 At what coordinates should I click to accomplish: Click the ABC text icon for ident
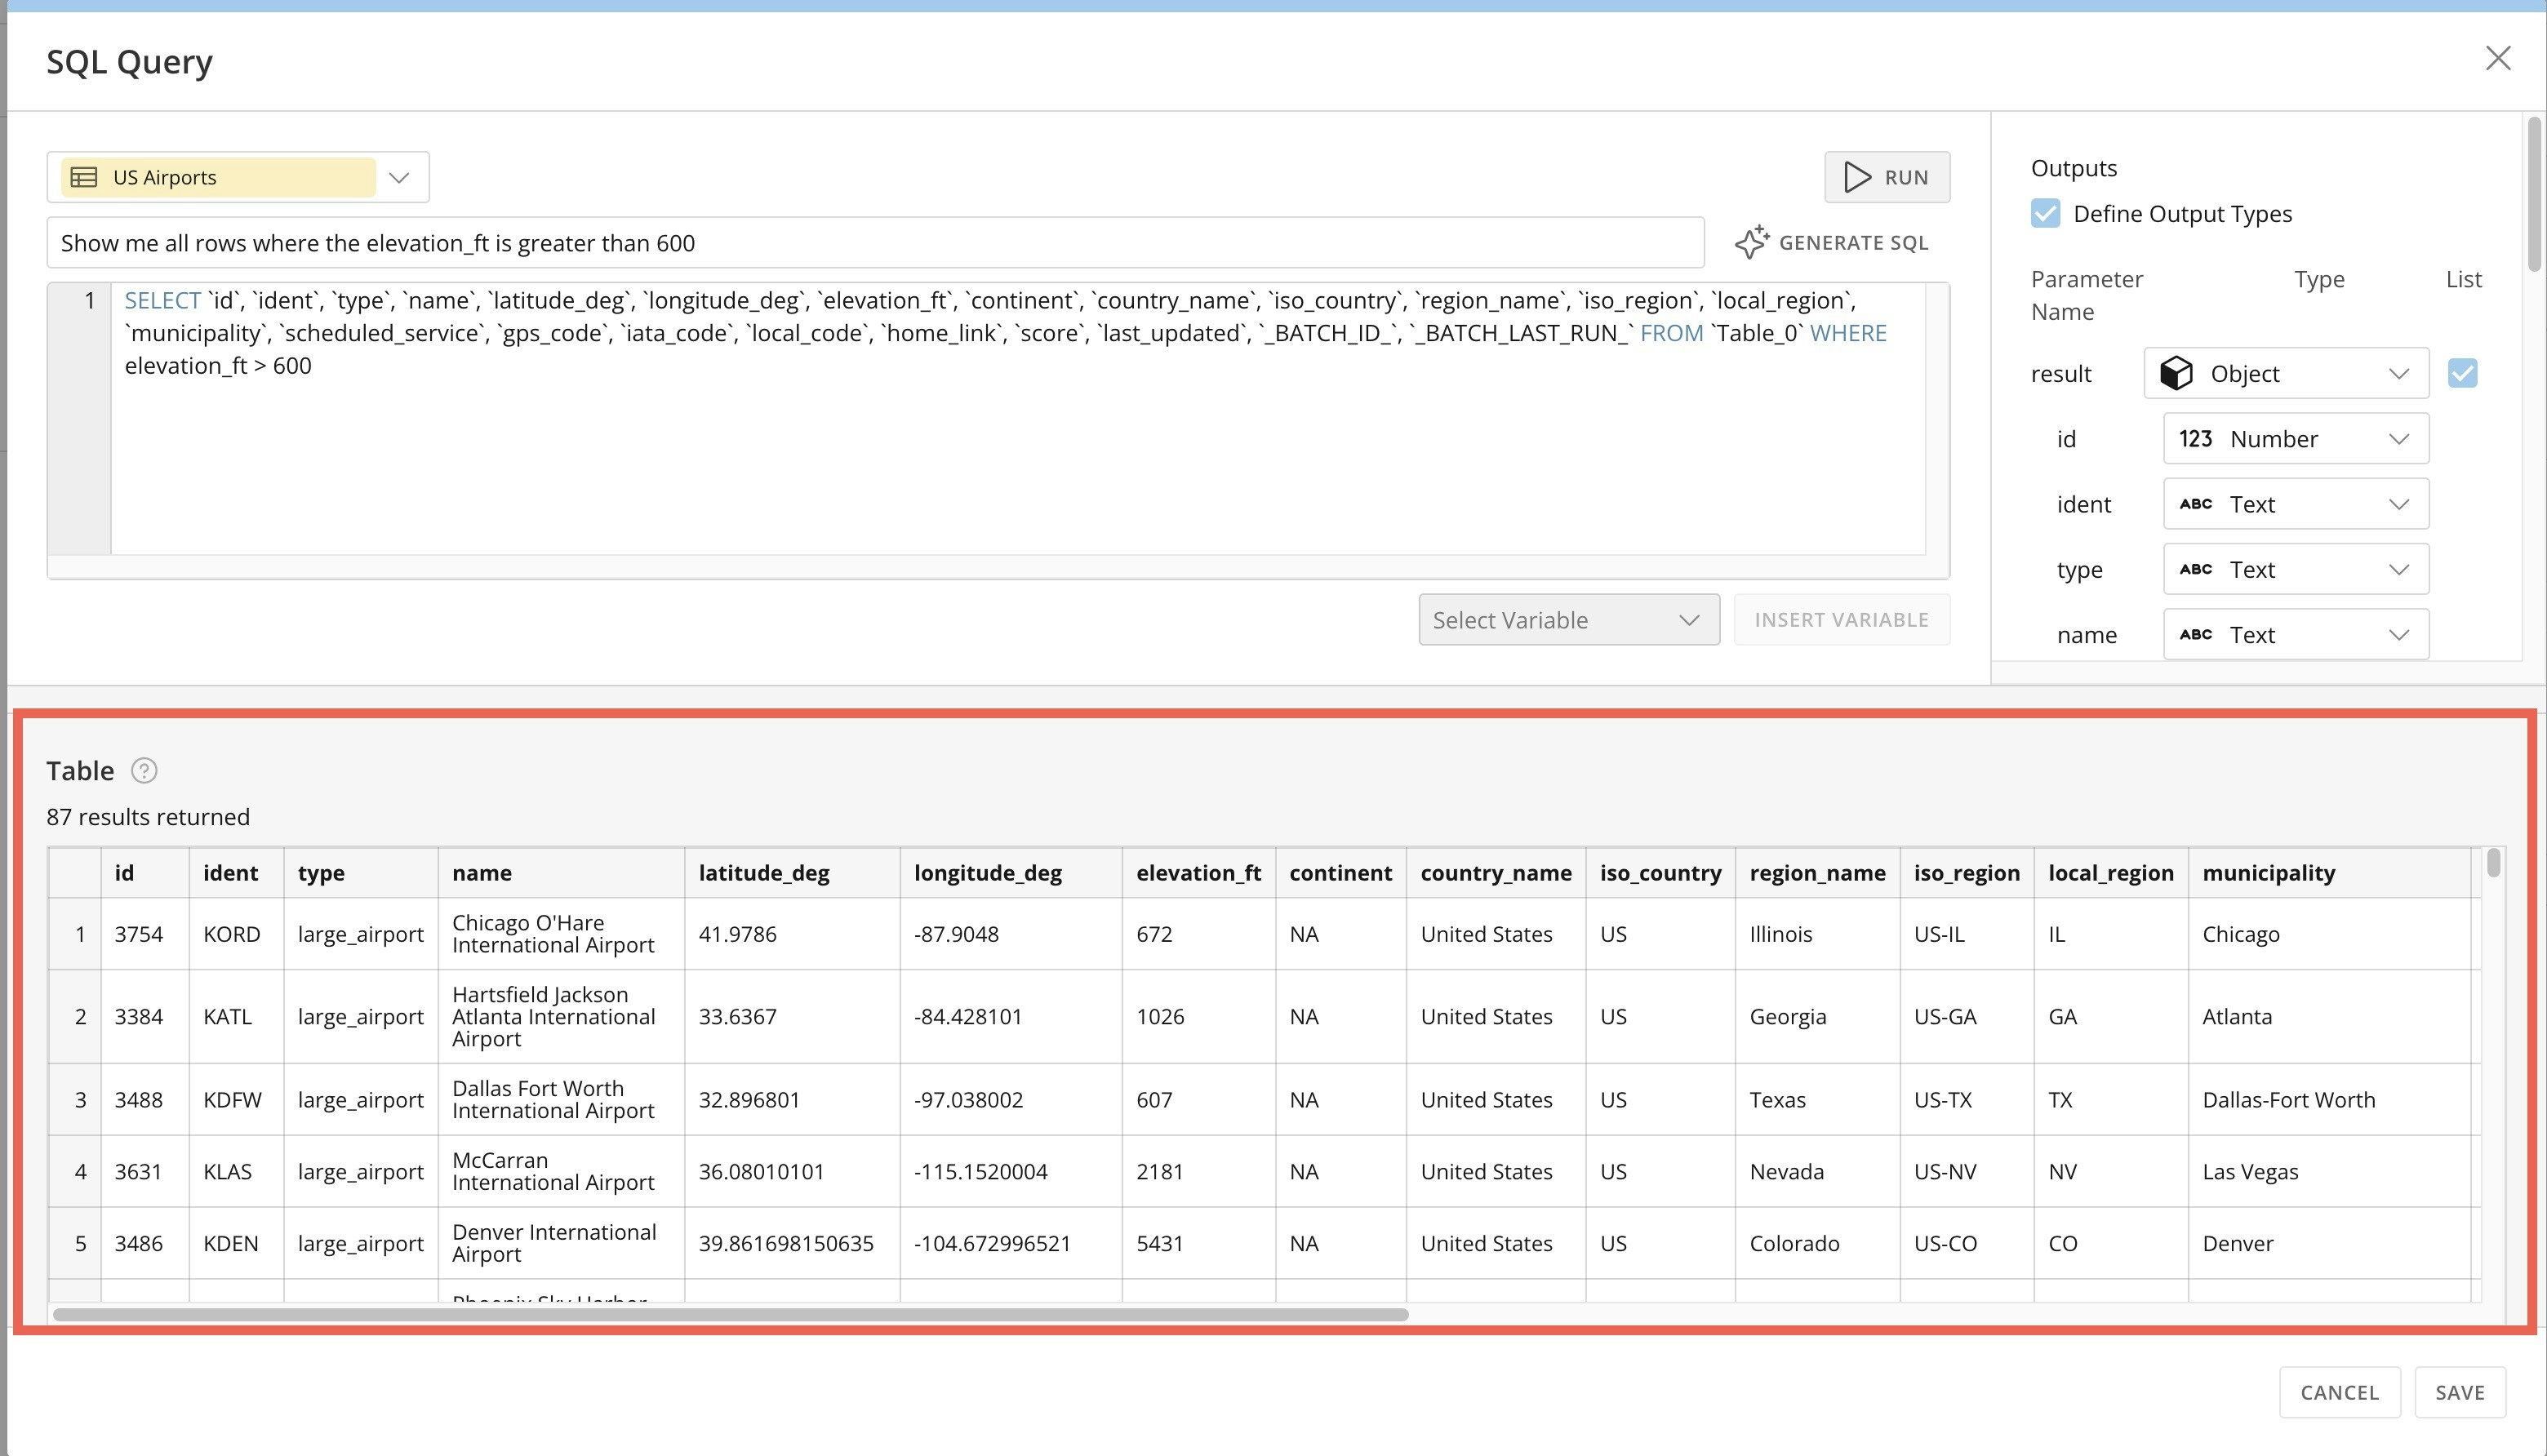click(2195, 504)
